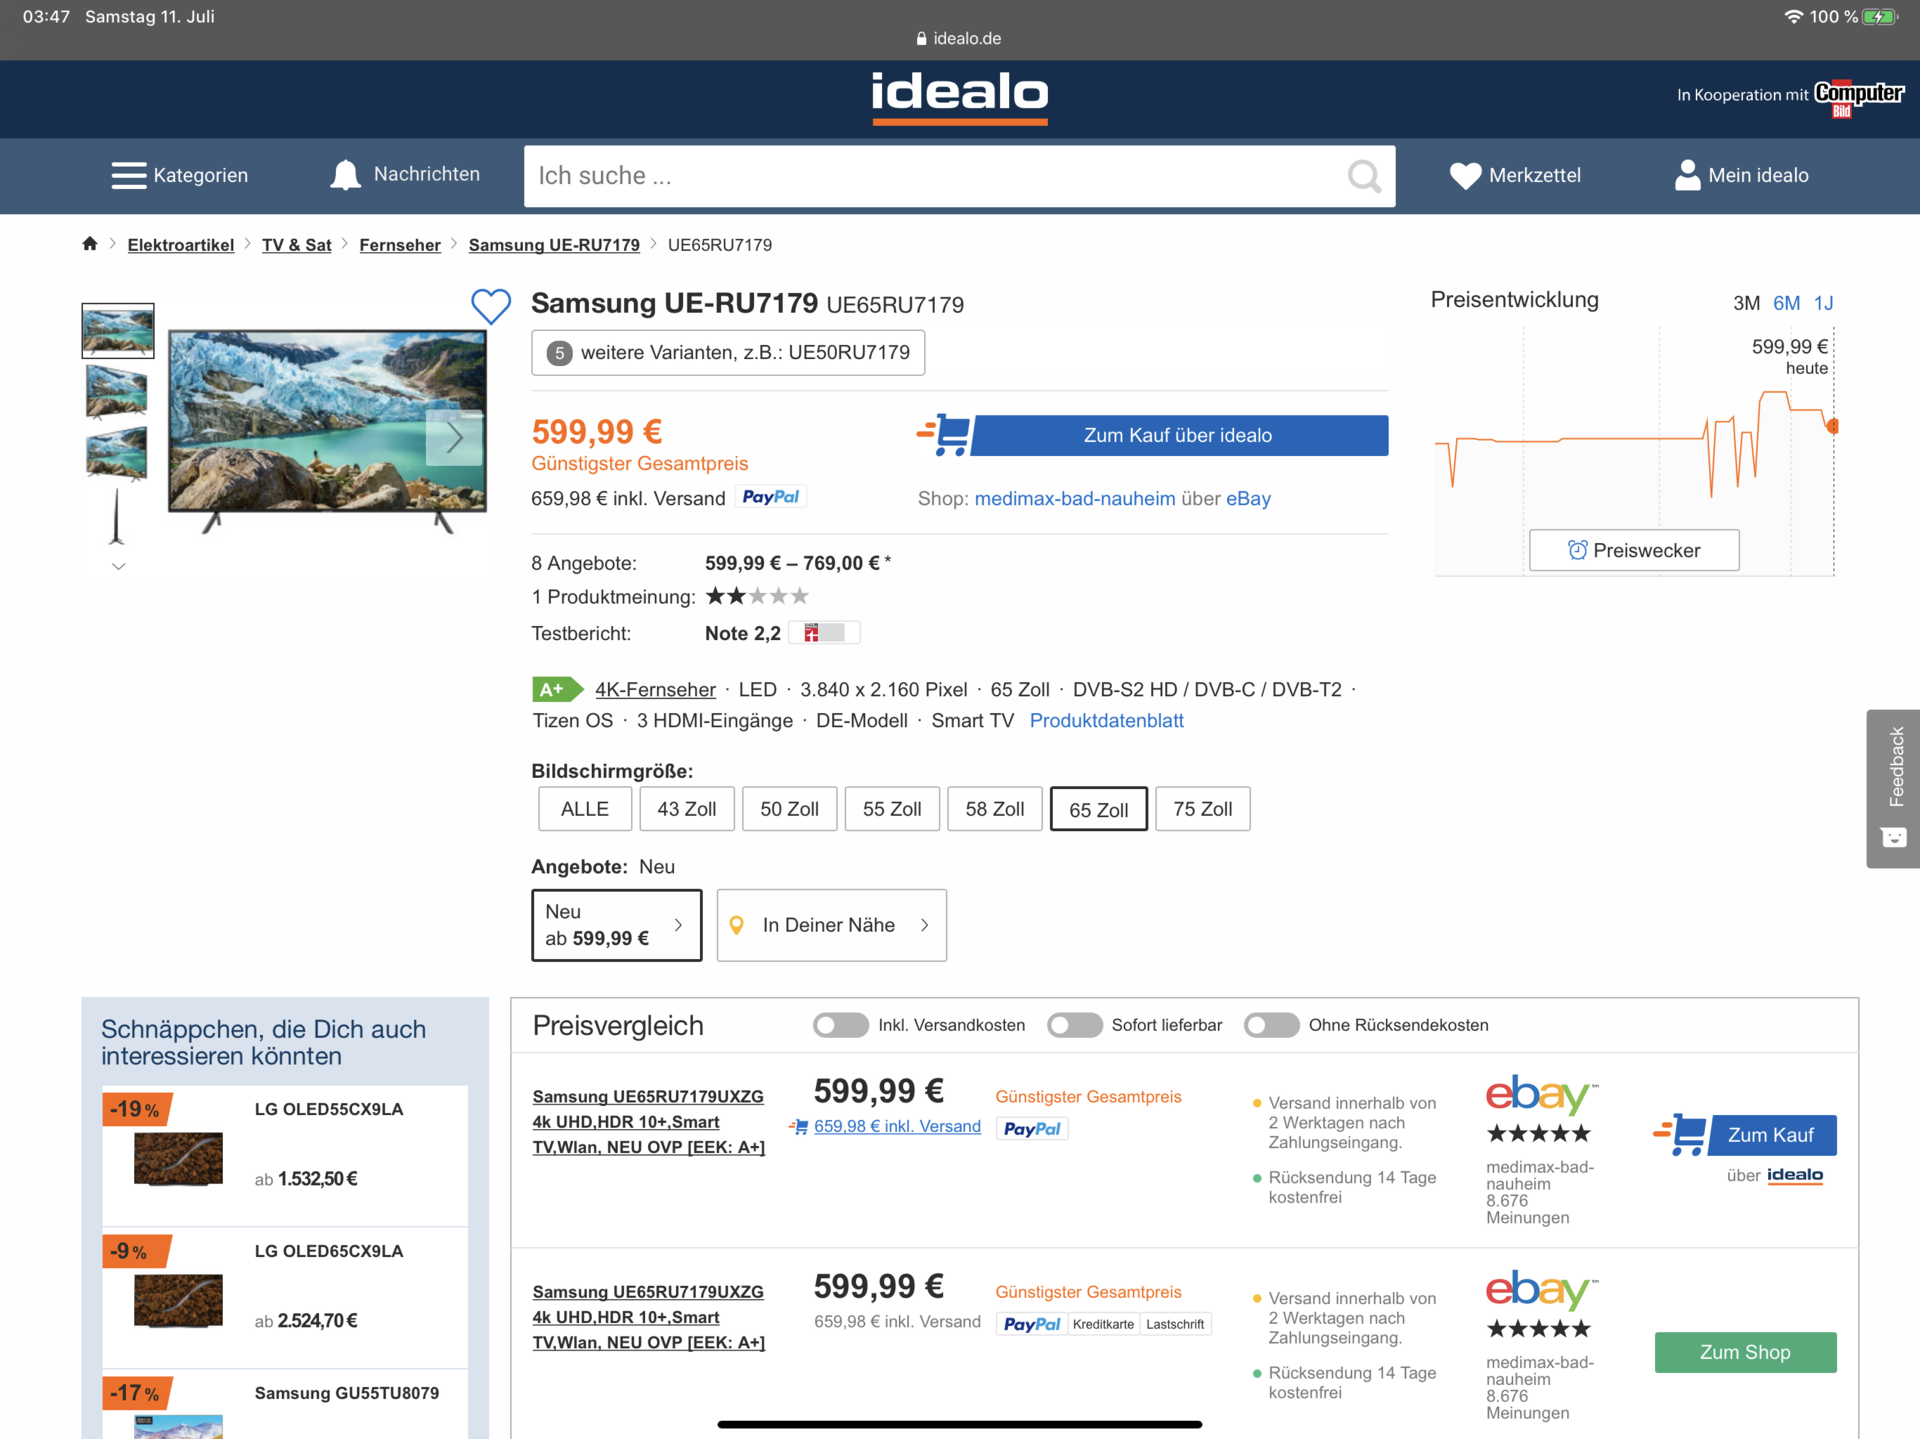Screen dimensions: 1920x1439
Task: Open Merkzettel heart icon in header
Action: click(x=1465, y=176)
